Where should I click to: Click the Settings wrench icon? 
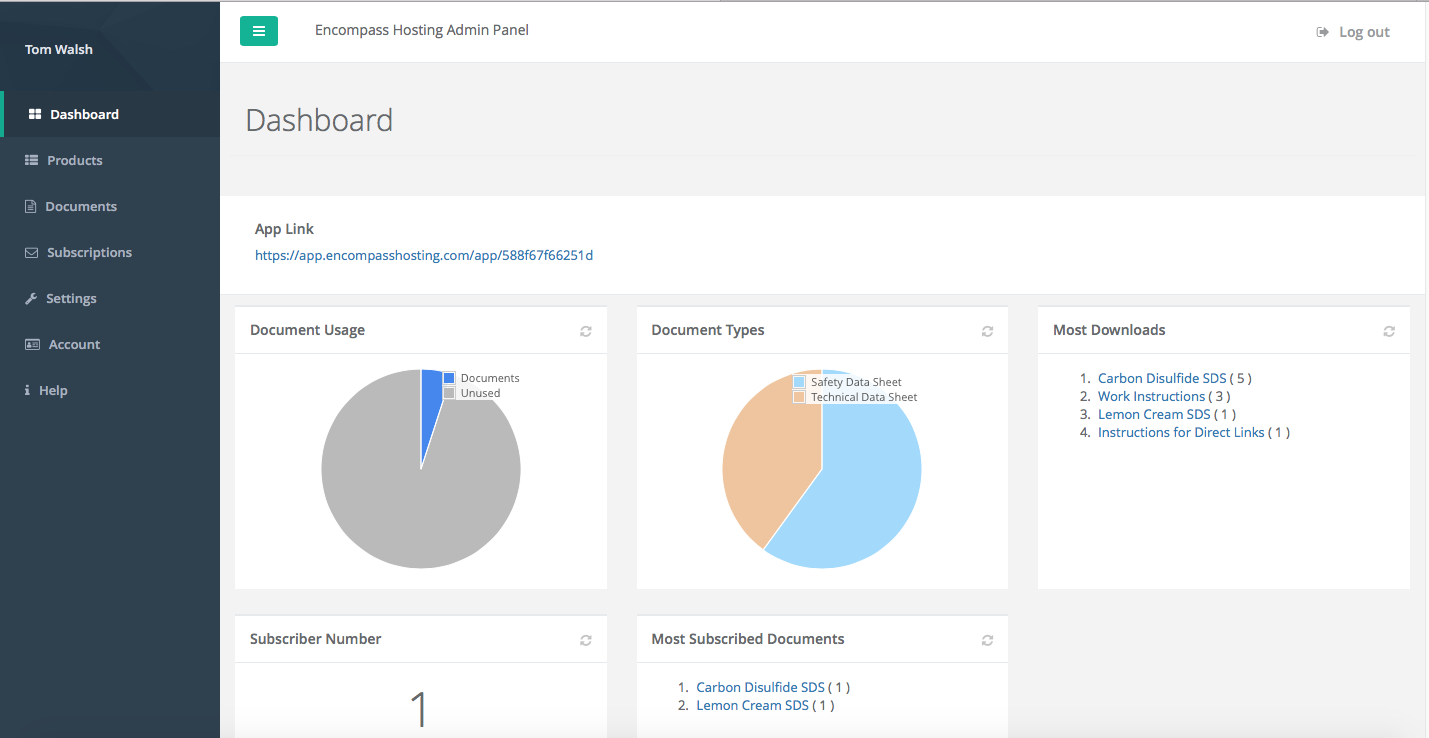(31, 299)
